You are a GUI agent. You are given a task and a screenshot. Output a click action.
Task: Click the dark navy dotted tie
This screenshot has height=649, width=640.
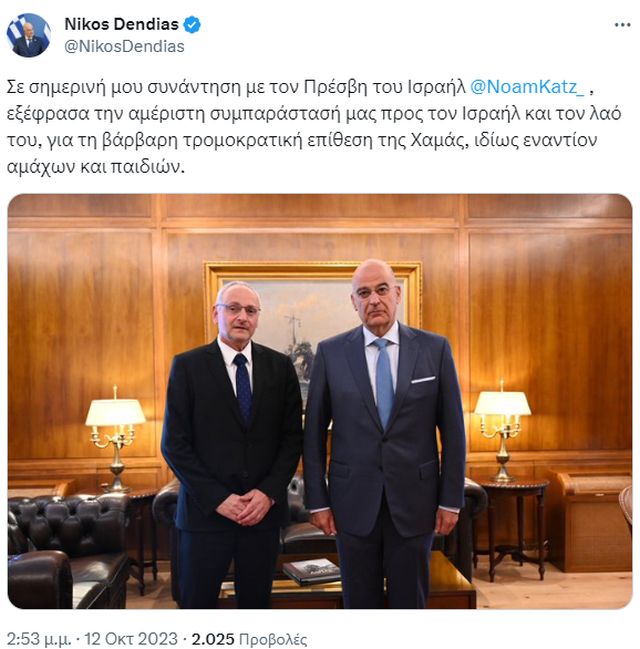tap(243, 389)
